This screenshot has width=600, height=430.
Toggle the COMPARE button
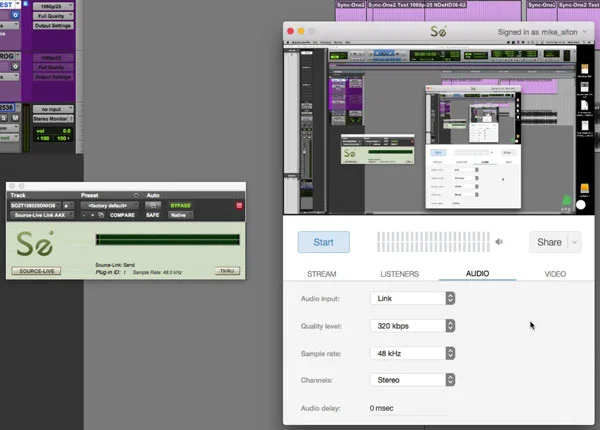[122, 215]
